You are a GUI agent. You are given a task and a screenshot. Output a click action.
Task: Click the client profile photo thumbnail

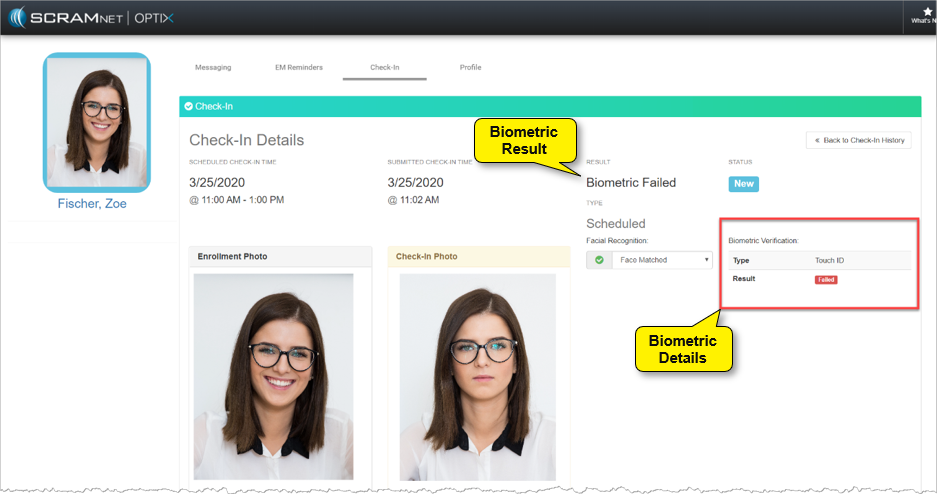[x=97, y=121]
